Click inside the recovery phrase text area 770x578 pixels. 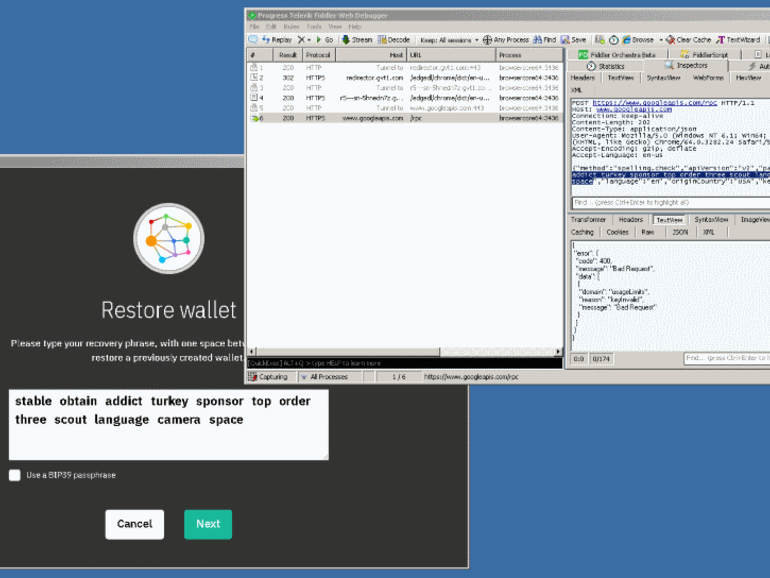click(166, 440)
